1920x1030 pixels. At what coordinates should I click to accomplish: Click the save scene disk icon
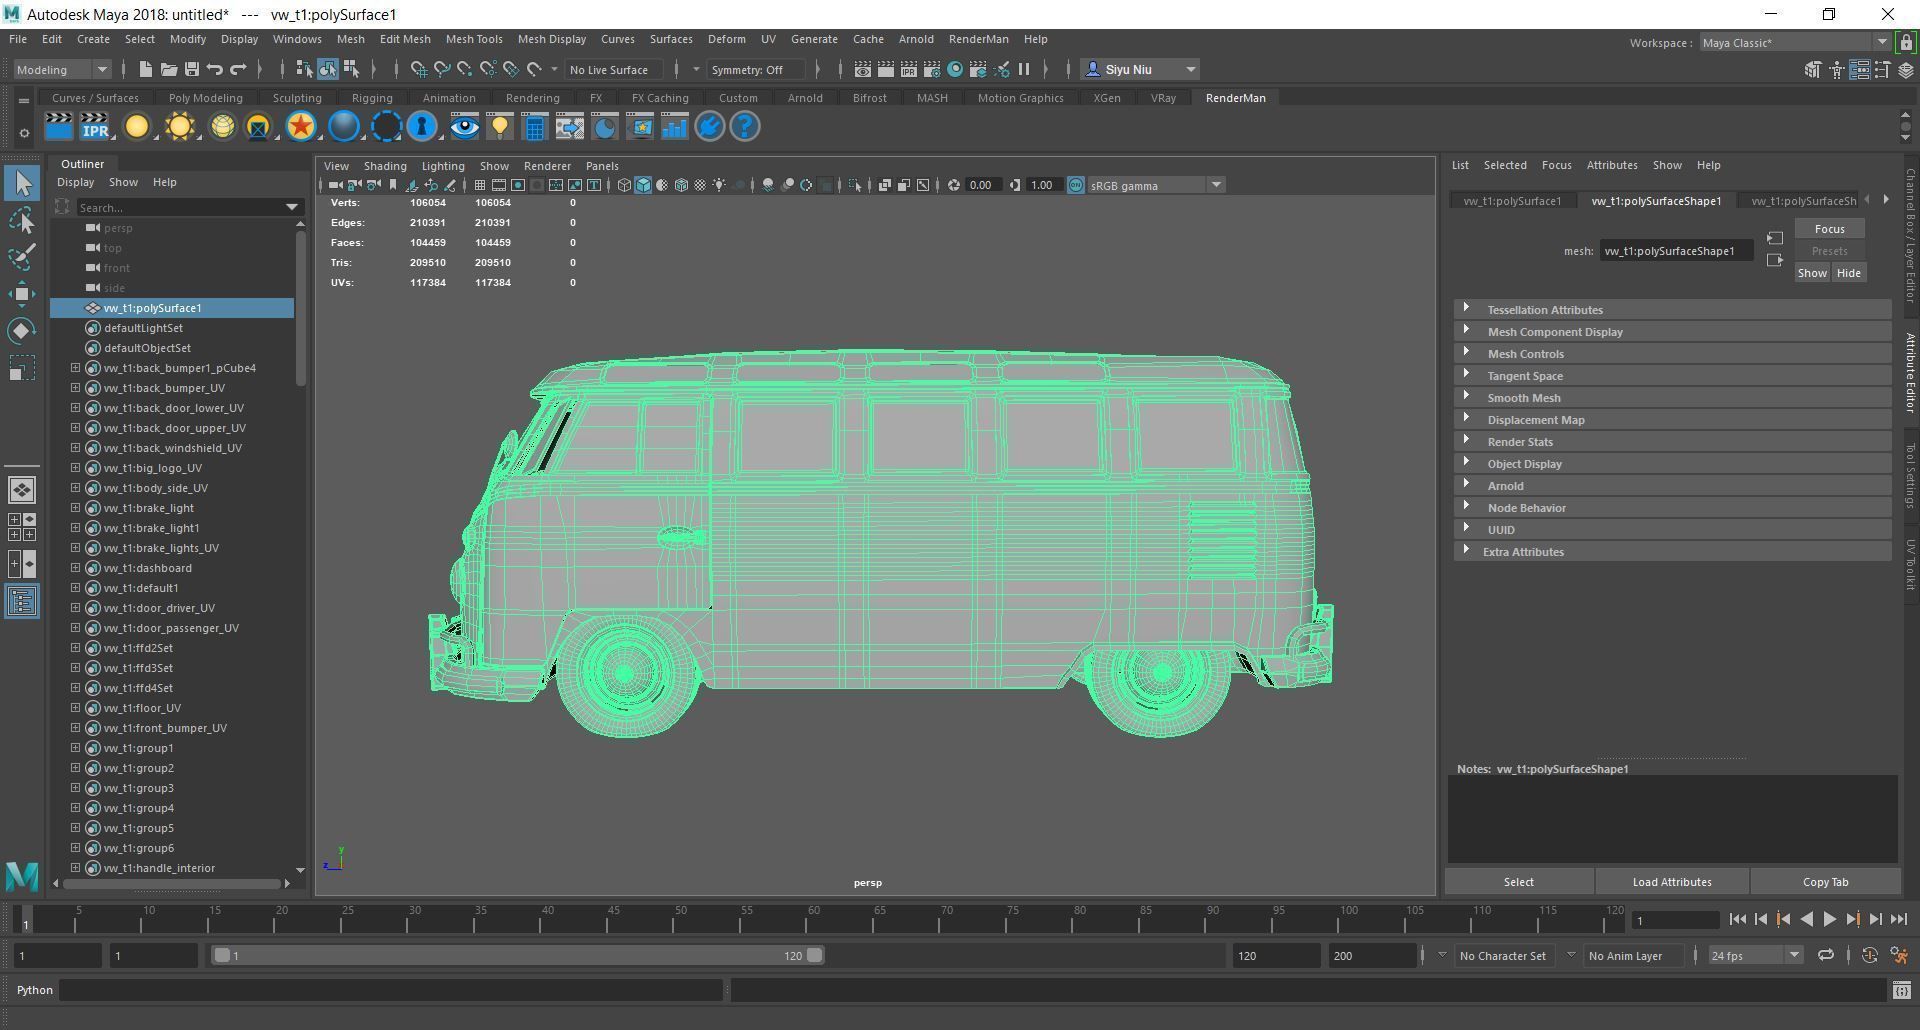(x=191, y=69)
